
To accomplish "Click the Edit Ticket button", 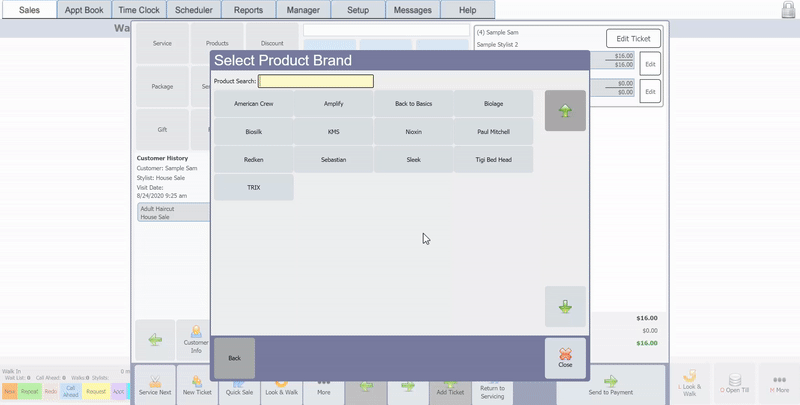I will coord(633,38).
